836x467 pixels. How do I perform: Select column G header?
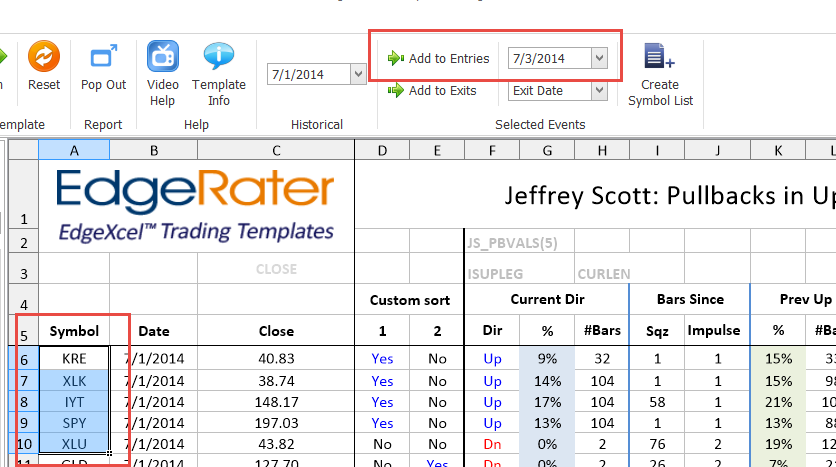(547, 150)
